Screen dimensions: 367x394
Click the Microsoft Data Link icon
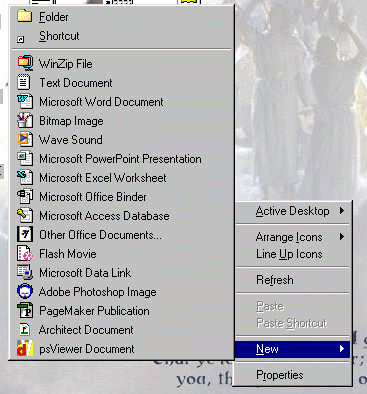pyautogui.click(x=25, y=272)
